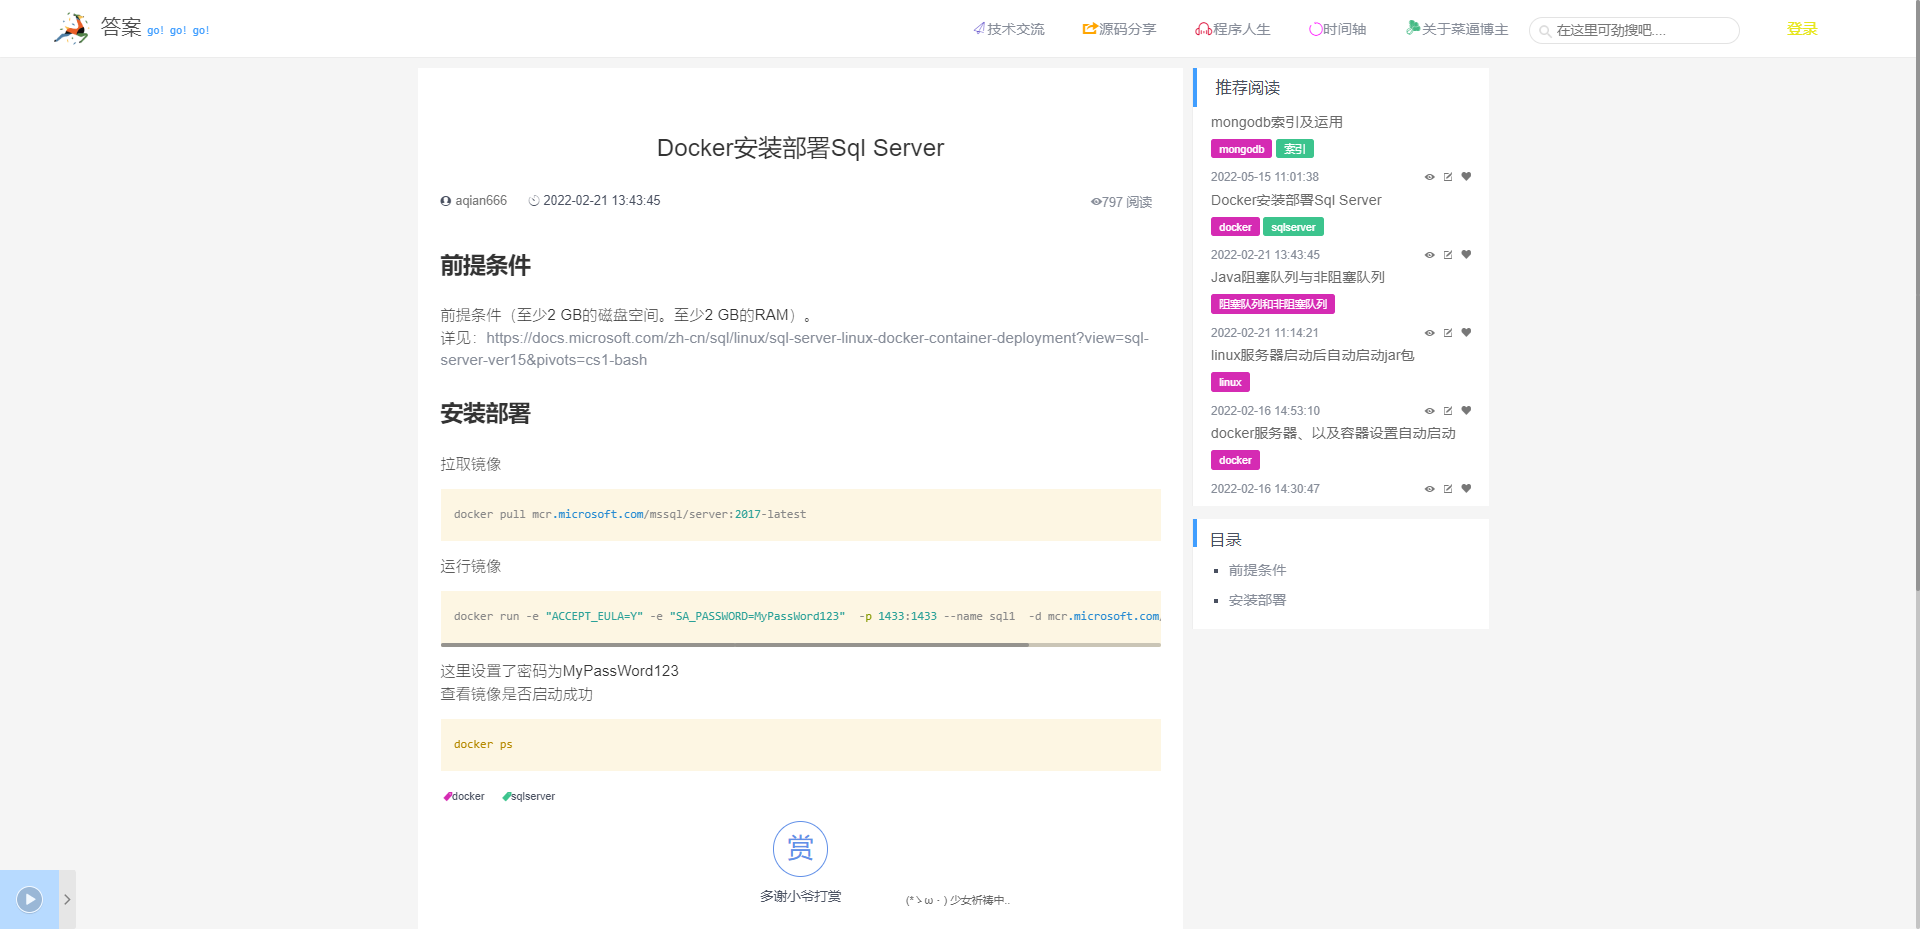Click comment icon on 2022-02-21 13:43:45 sidebar row
Screen dimensions: 1920x929
point(1448,255)
